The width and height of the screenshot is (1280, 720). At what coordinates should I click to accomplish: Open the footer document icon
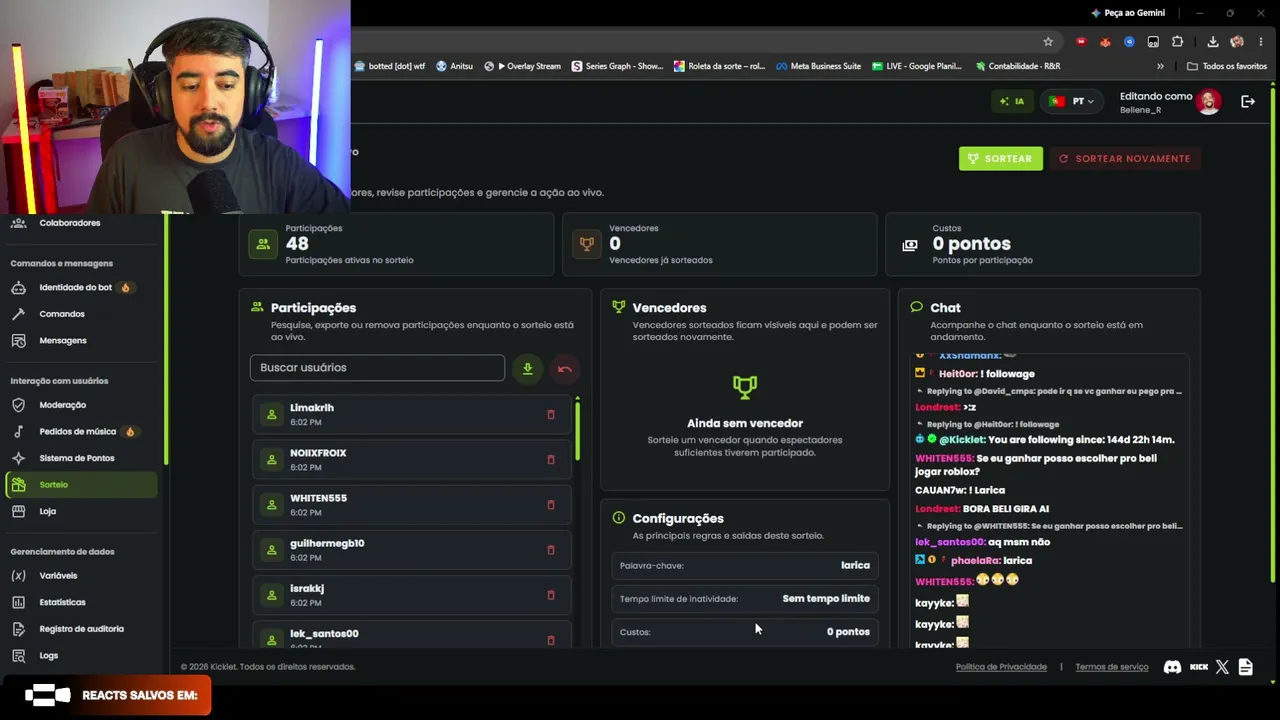[x=1245, y=667]
